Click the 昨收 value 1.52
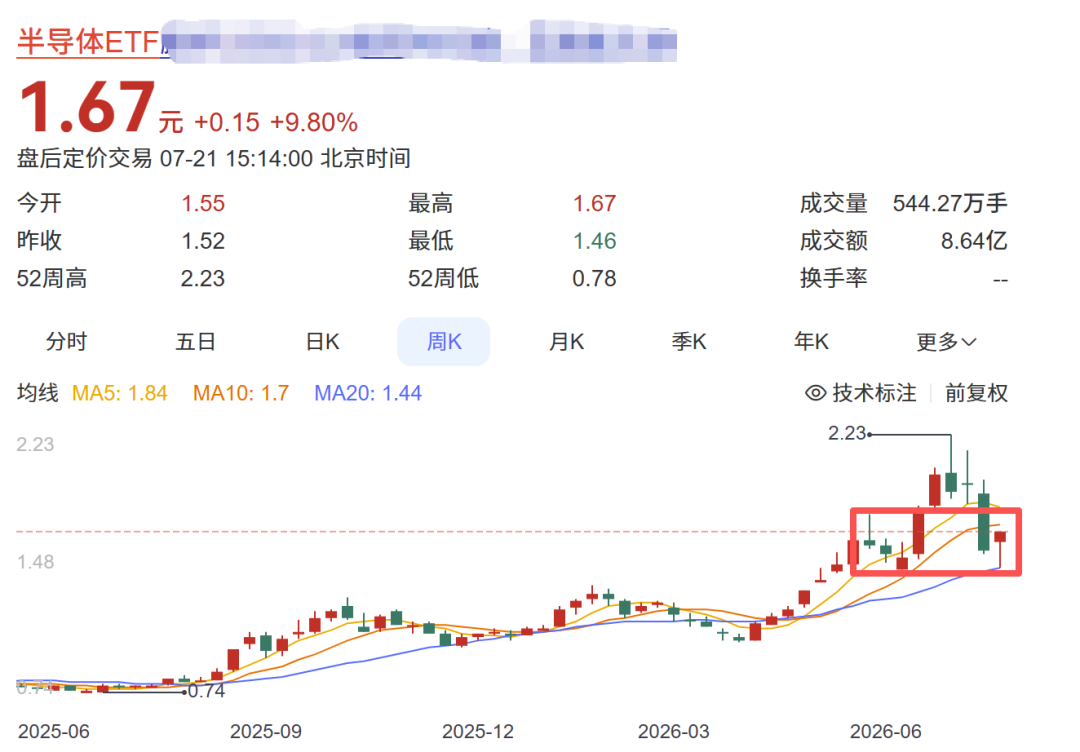Image resolution: width=1080 pixels, height=752 pixels. tap(203, 241)
